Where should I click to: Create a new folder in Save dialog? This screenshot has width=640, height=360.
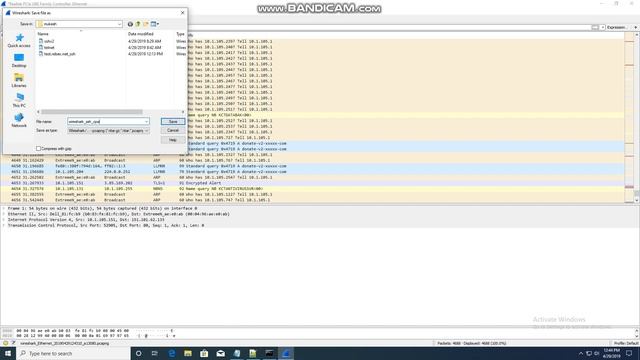click(x=146, y=24)
